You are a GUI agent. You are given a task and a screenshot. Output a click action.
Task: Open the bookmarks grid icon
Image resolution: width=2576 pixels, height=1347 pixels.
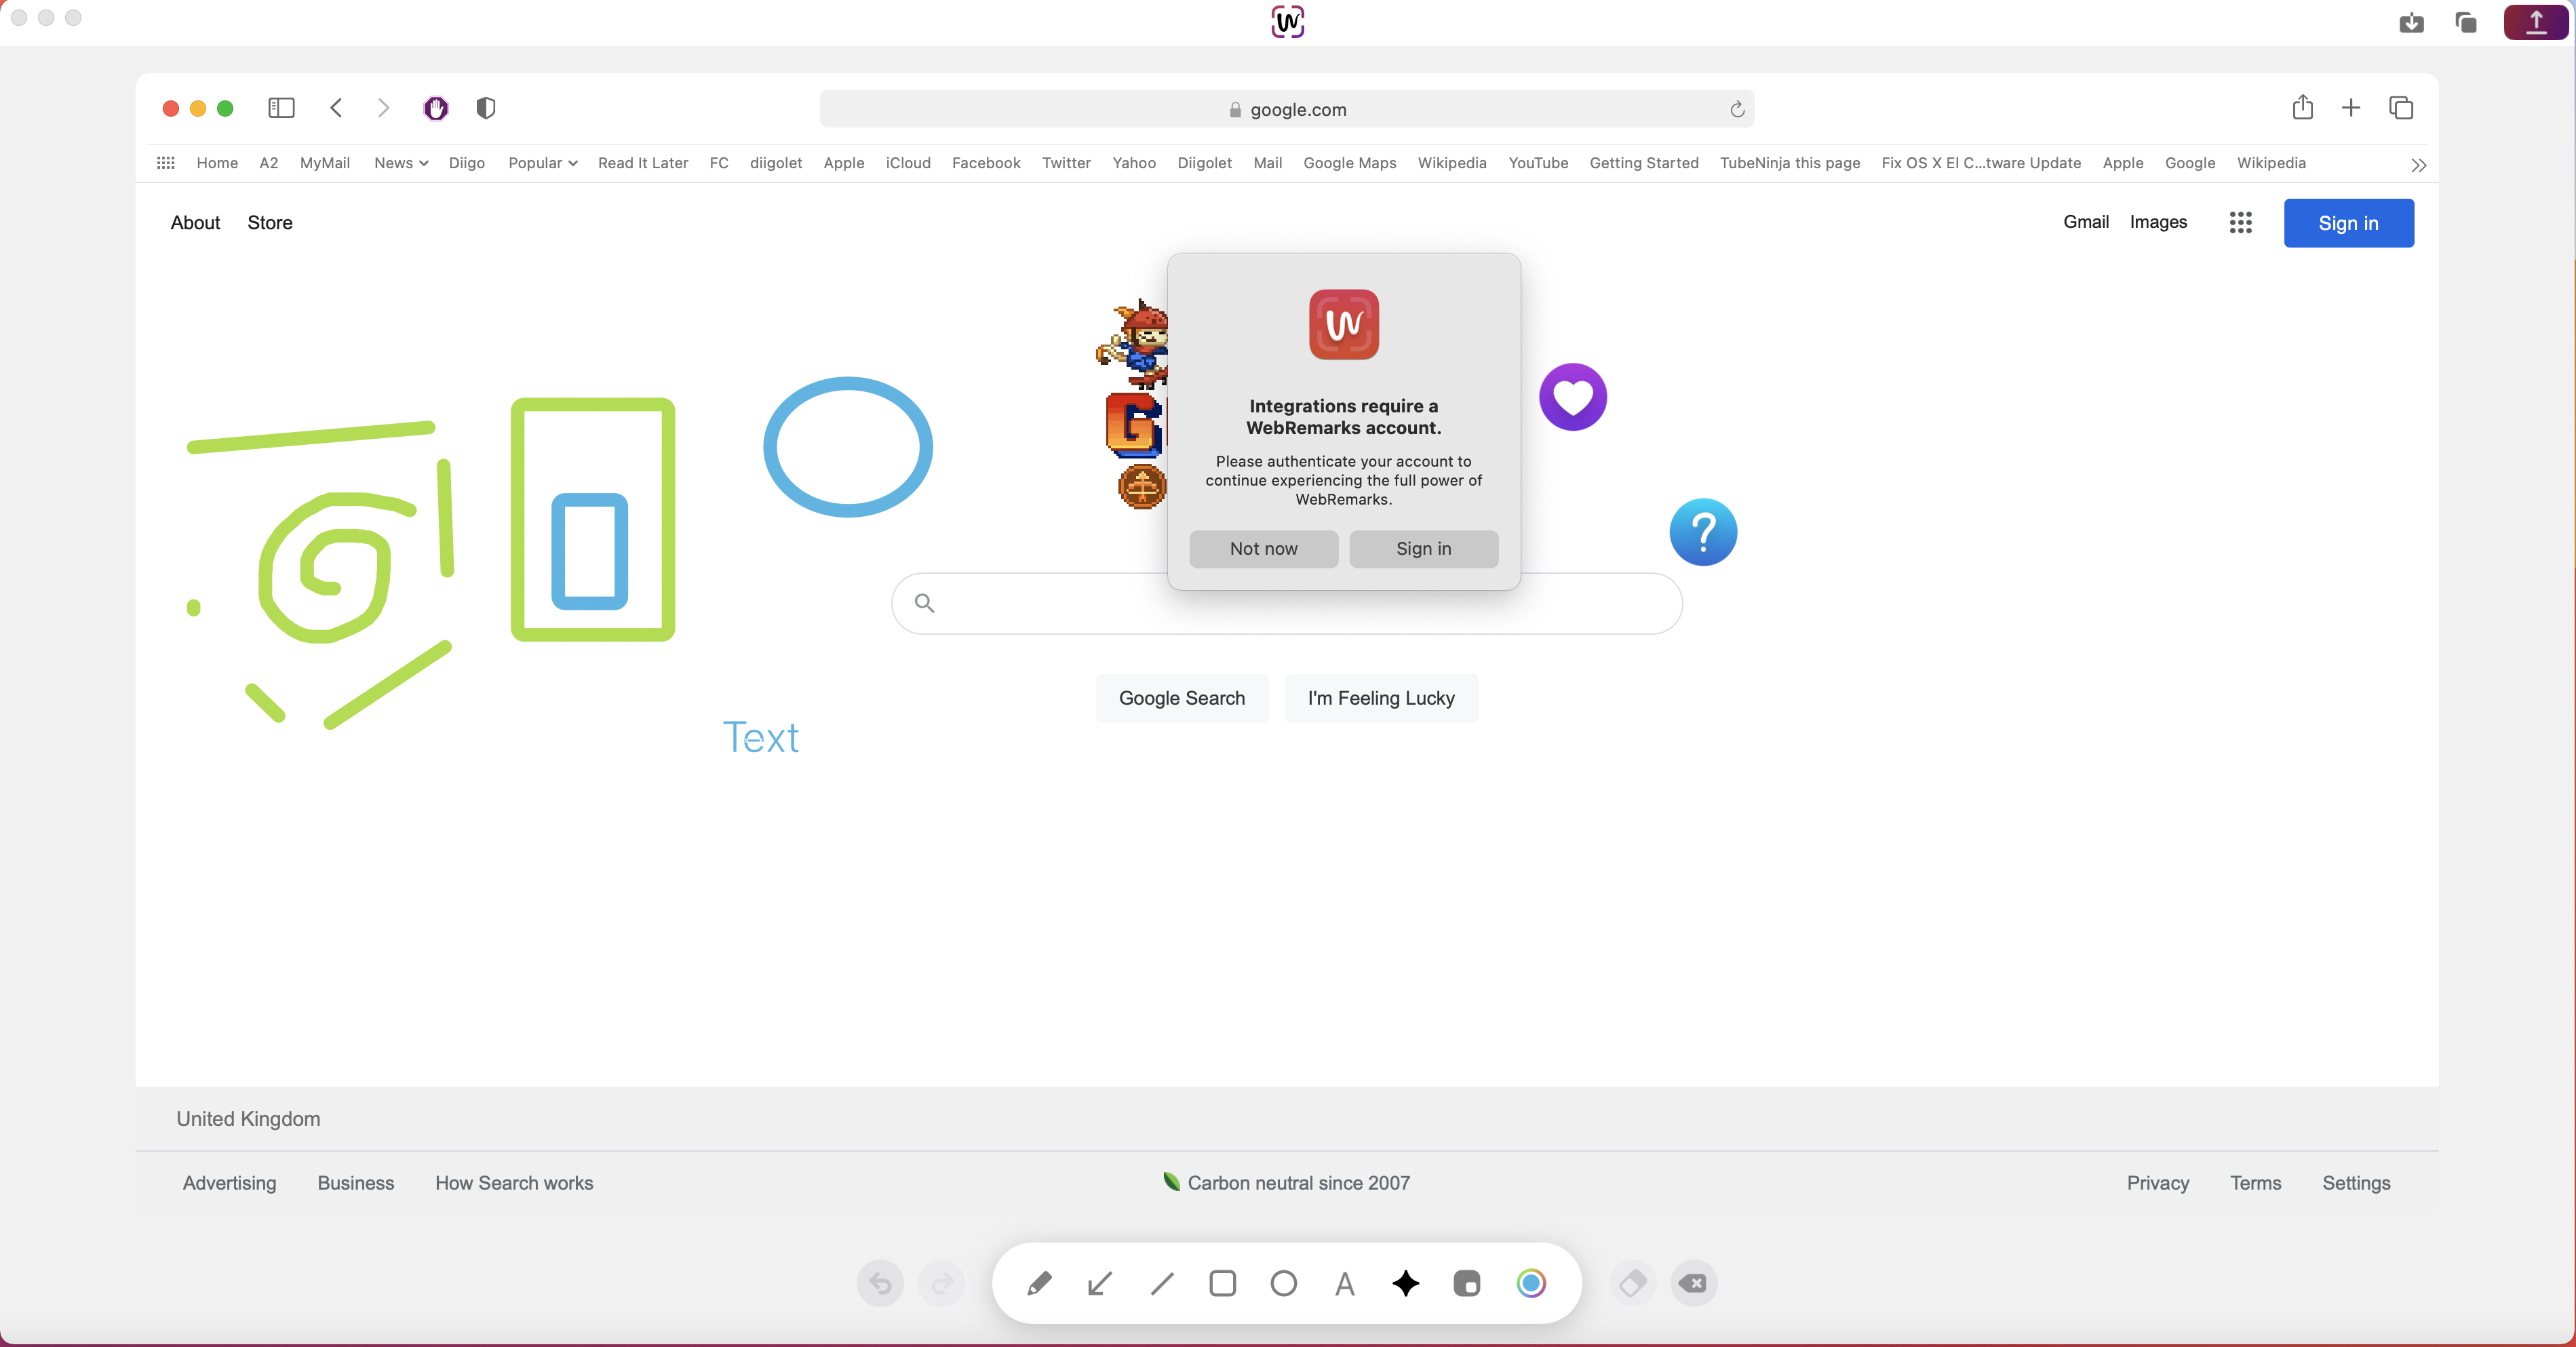point(166,163)
